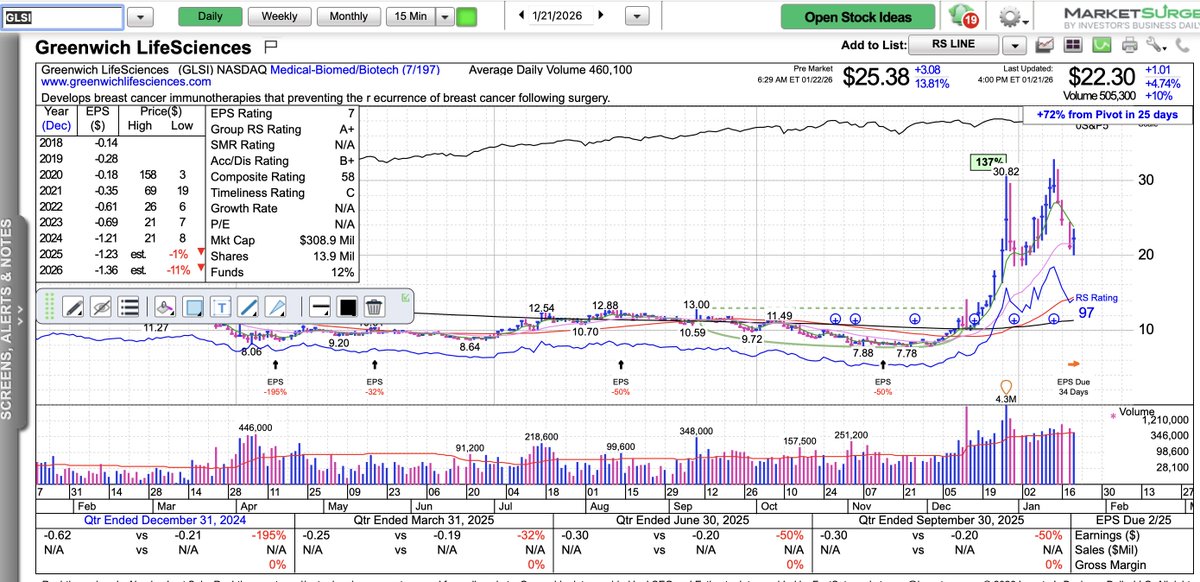Toggle hide drawings crossed-eye icon
The width and height of the screenshot is (1200, 582).
pyautogui.click(x=100, y=306)
